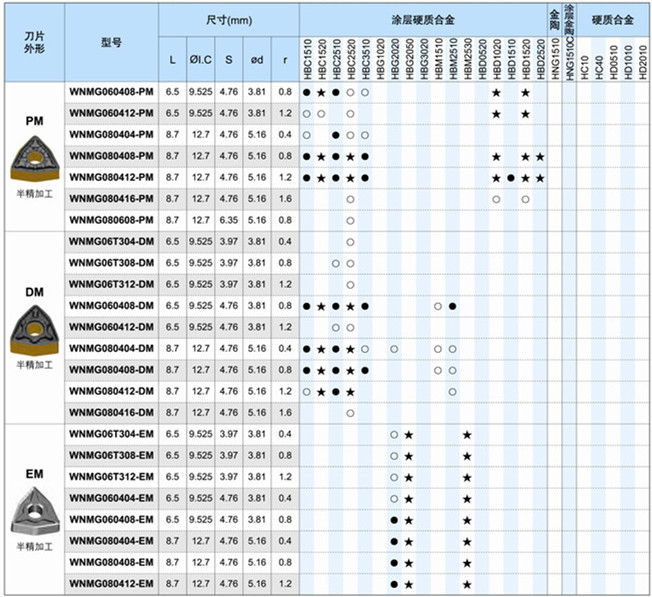652x597 pixels.
Task: Click model WNMG080404-PM
Action: [x=111, y=134]
